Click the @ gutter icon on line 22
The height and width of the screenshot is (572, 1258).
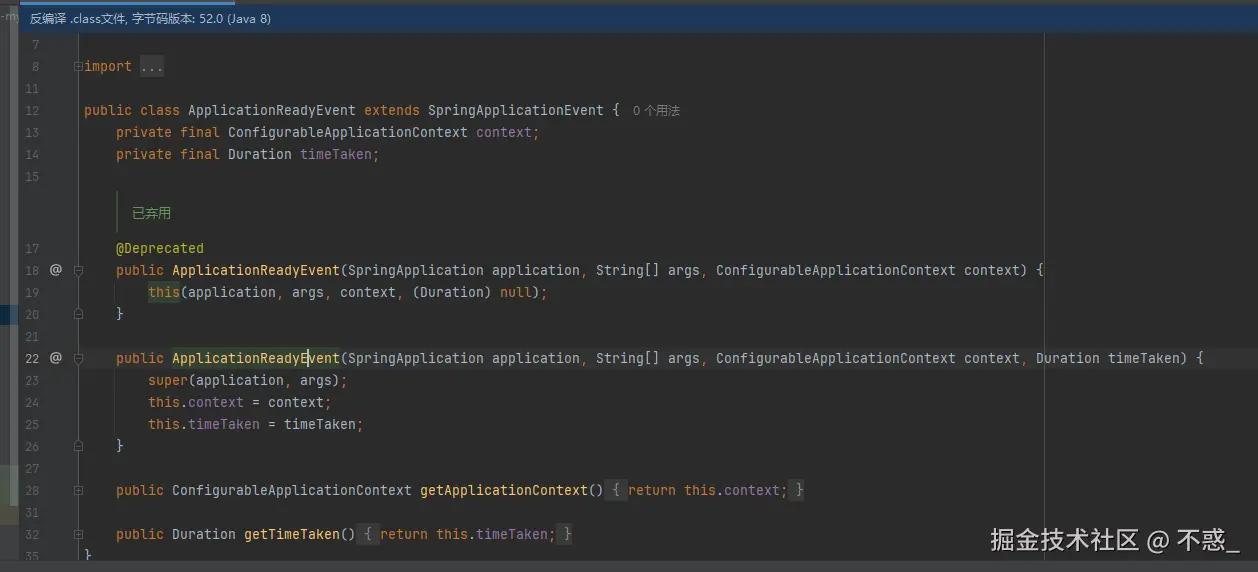coord(56,358)
